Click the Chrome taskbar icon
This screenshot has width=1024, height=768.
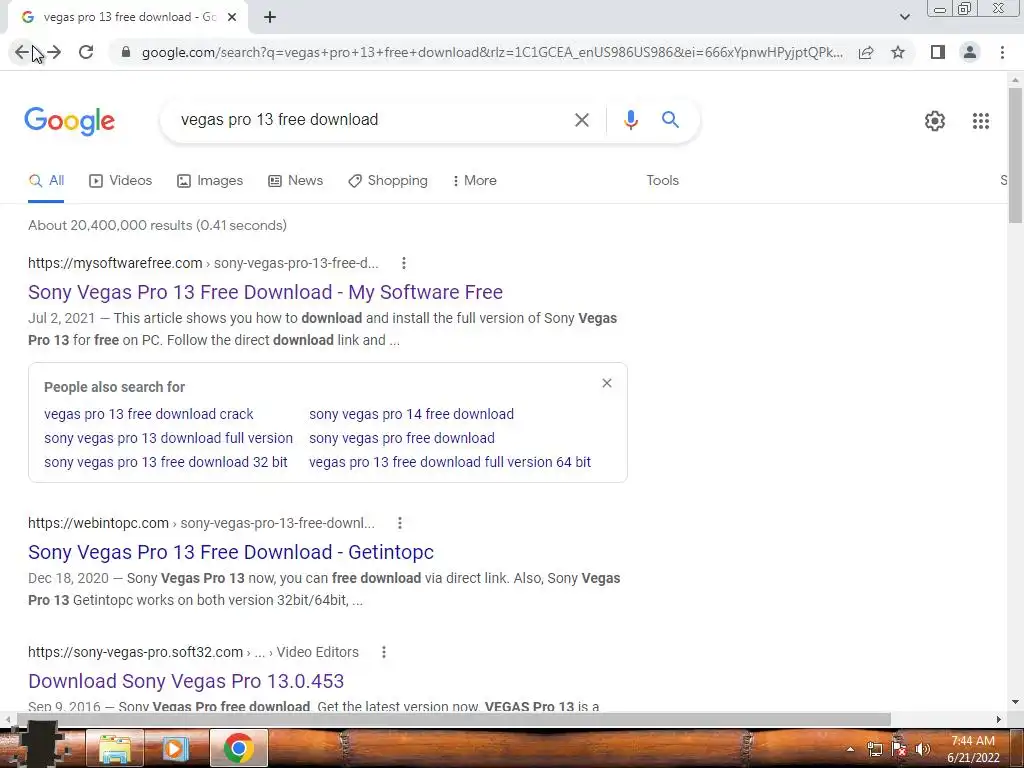pos(238,748)
